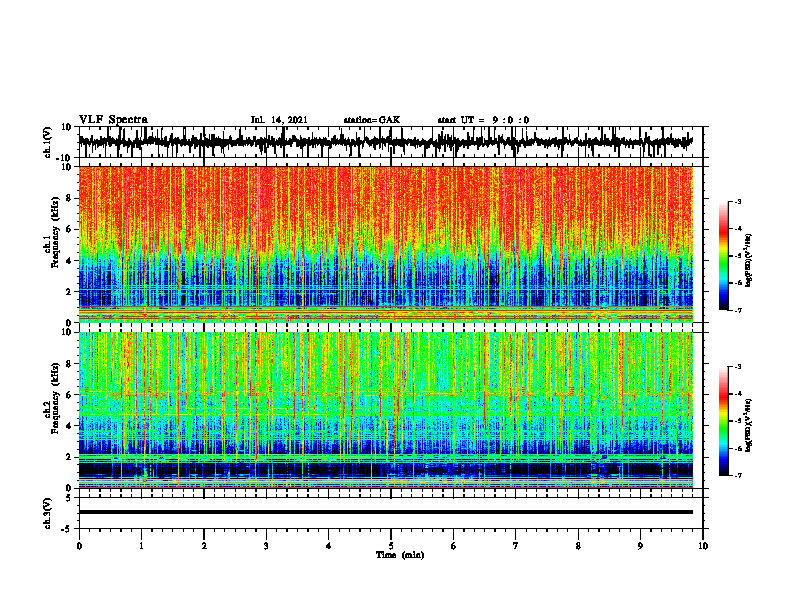Click the "8" kHz tick on the ch.2 spectrogram

click(x=69, y=364)
